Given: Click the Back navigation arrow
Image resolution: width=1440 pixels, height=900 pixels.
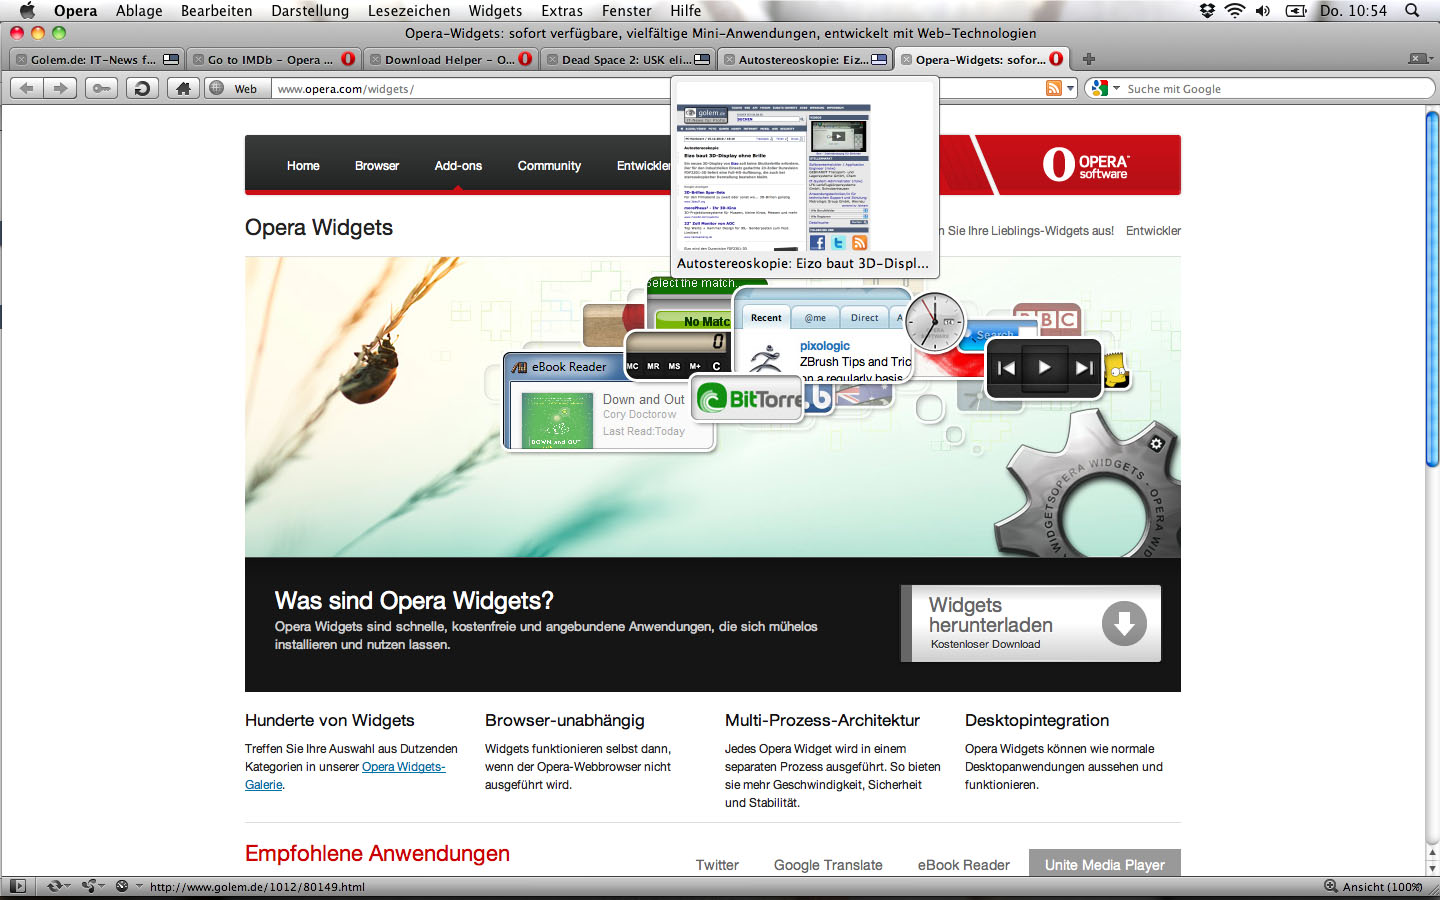Looking at the screenshot, I should [27, 89].
